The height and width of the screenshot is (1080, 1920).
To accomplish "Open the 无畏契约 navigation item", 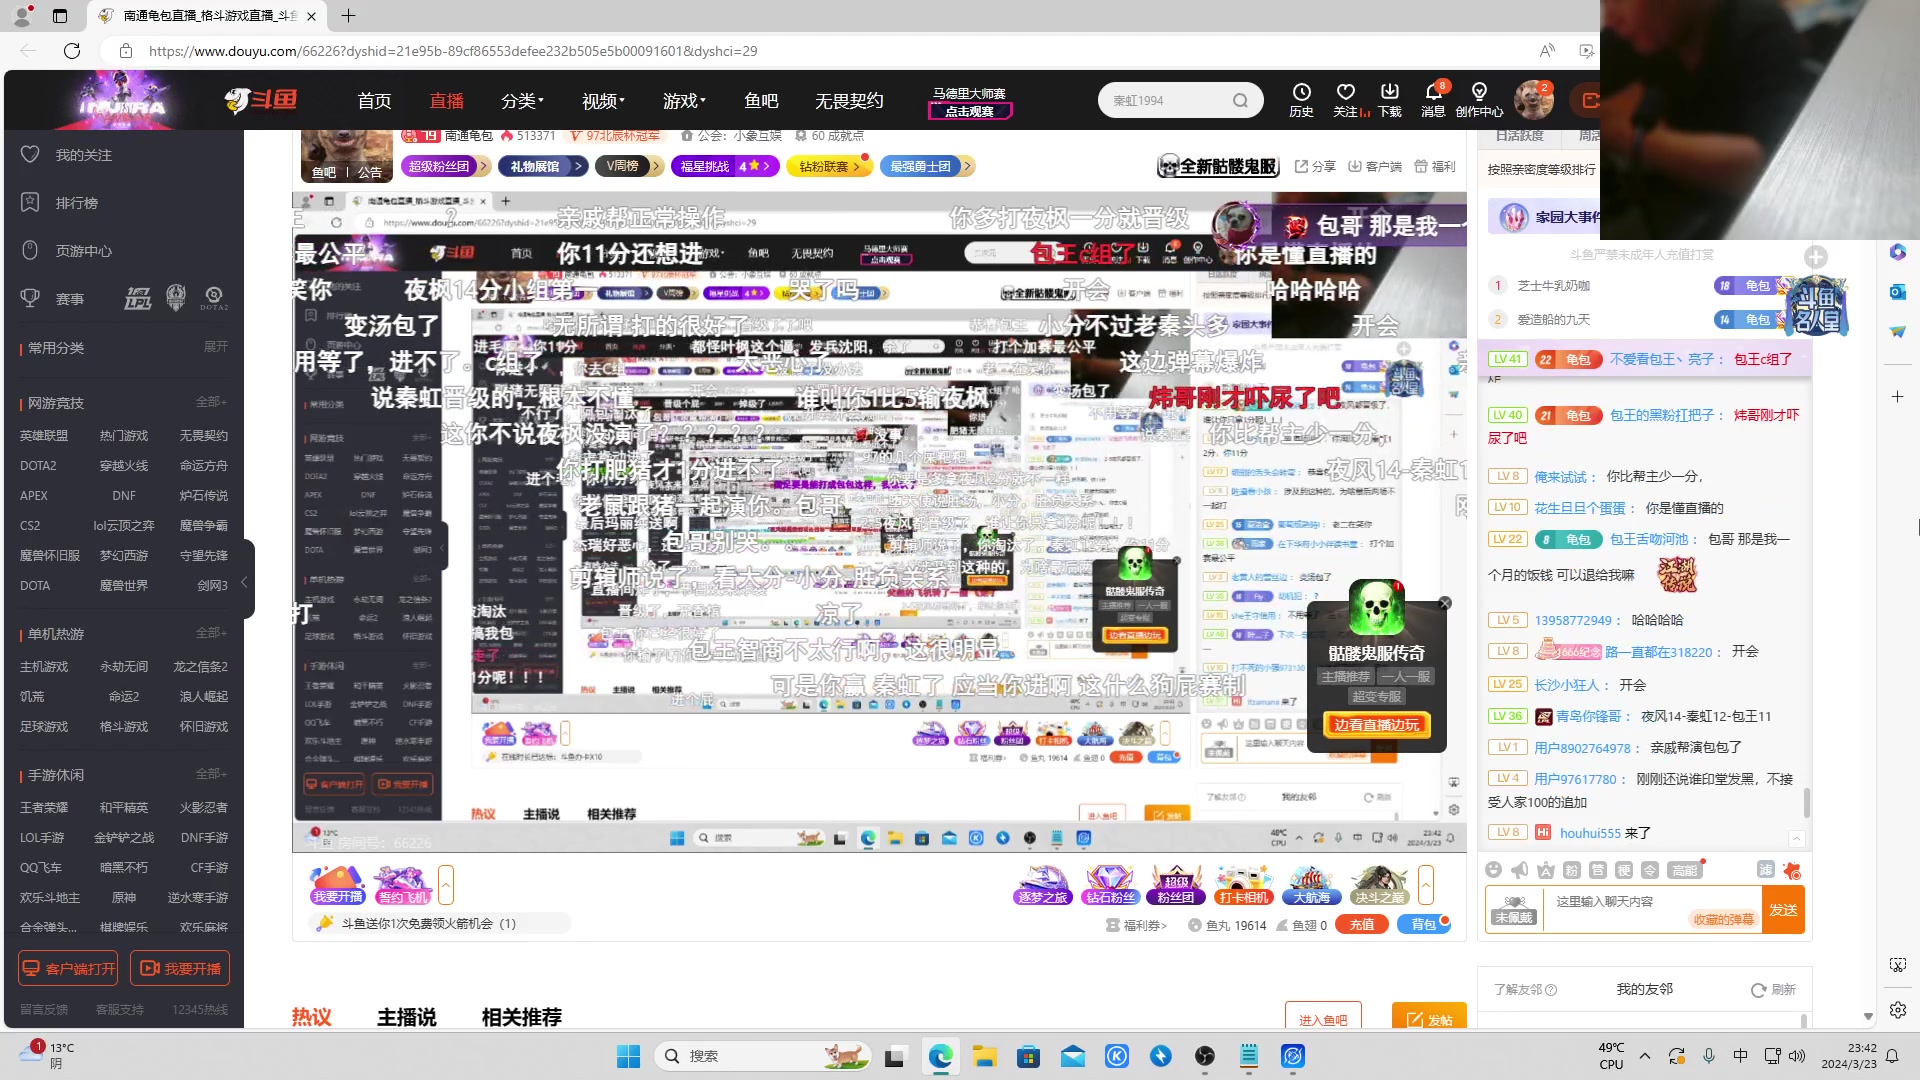I will (849, 101).
